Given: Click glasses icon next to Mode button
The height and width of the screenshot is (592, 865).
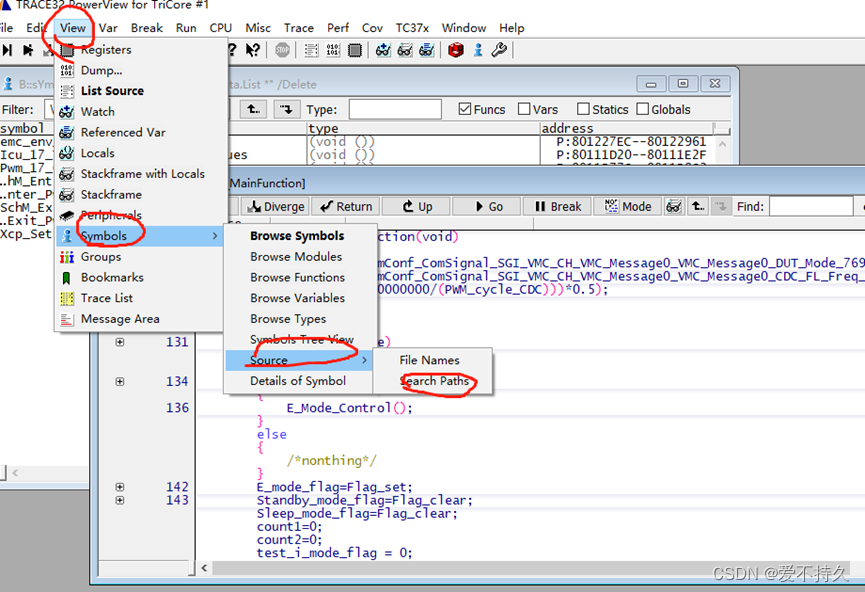Looking at the screenshot, I should tap(674, 207).
